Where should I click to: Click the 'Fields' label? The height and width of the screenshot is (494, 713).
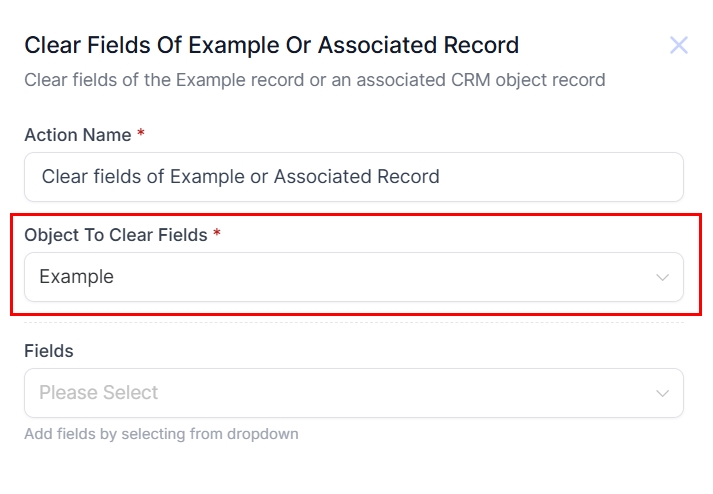(49, 351)
